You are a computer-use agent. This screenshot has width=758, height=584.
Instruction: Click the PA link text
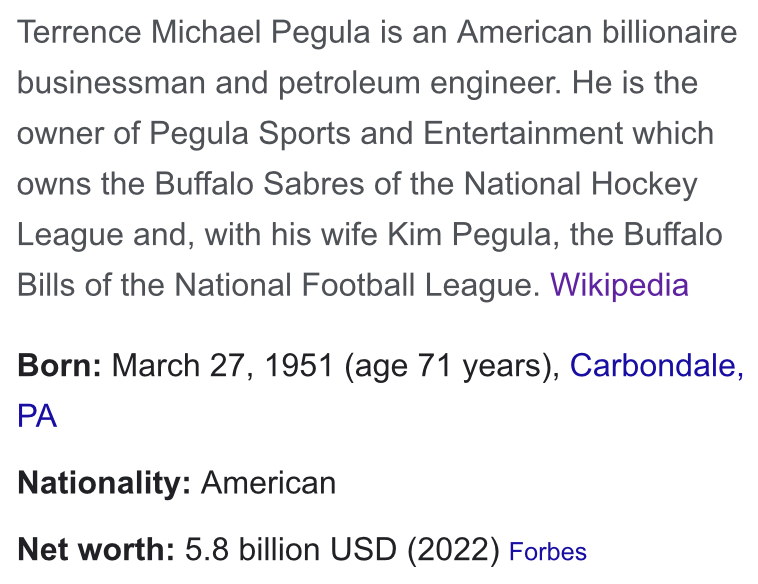coord(37,416)
